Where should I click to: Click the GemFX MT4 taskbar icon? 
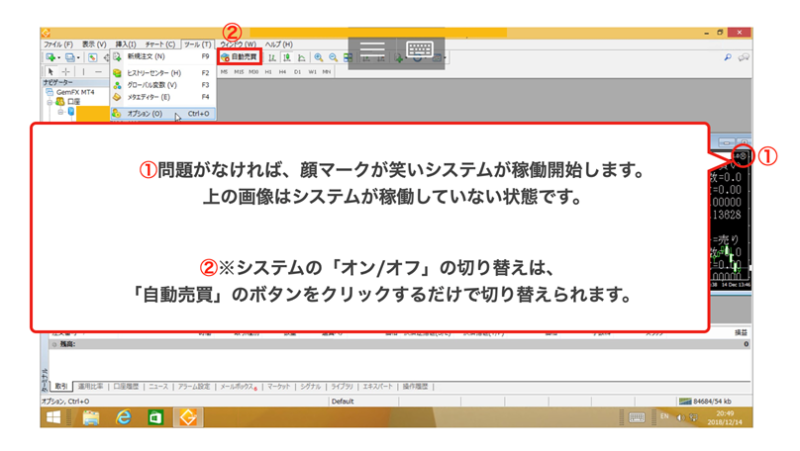(x=188, y=418)
